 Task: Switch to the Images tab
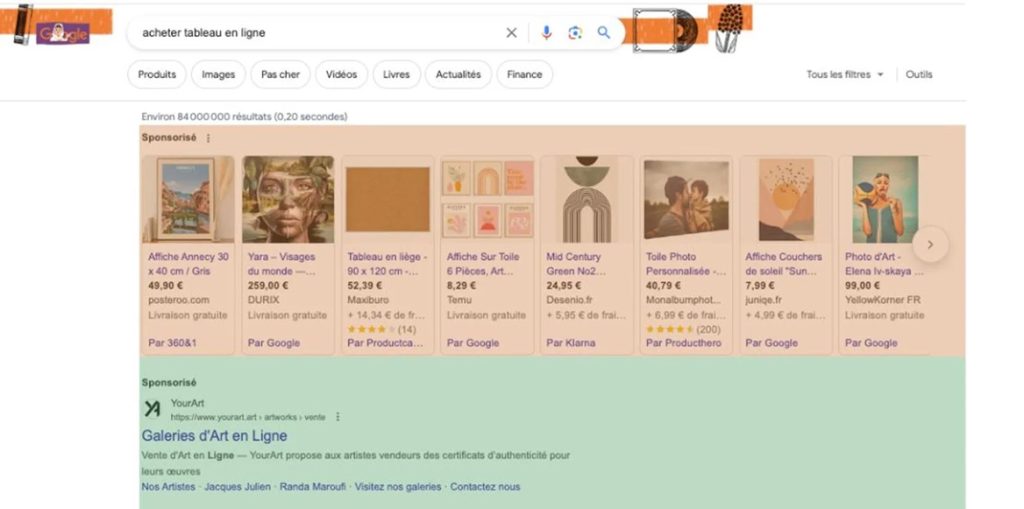[x=218, y=74]
